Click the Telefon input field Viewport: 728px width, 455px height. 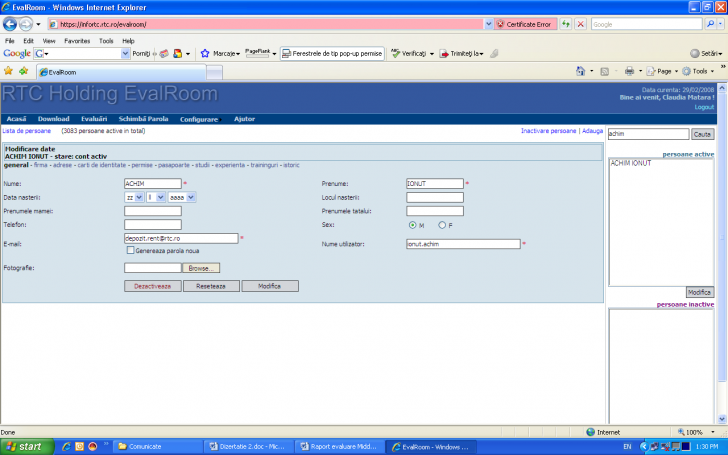click(x=152, y=225)
